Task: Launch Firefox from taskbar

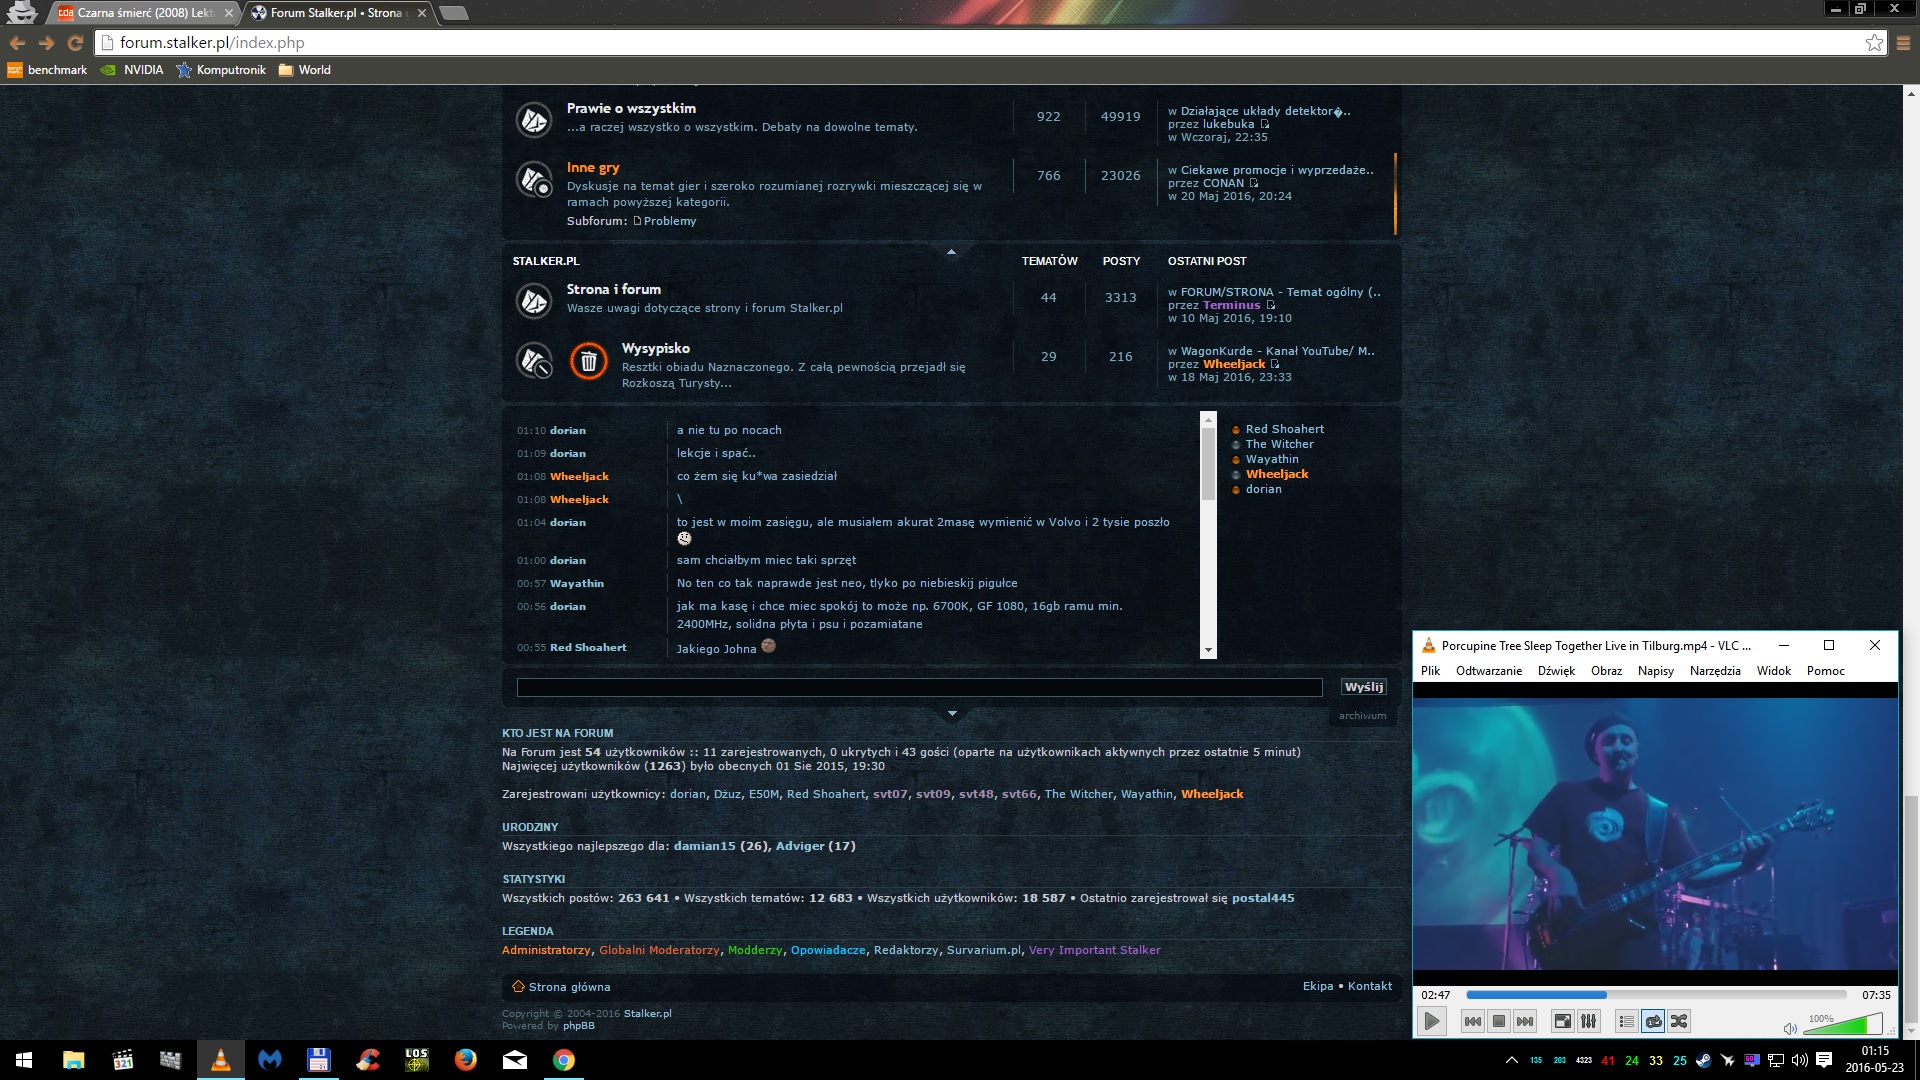Action: [466, 1060]
